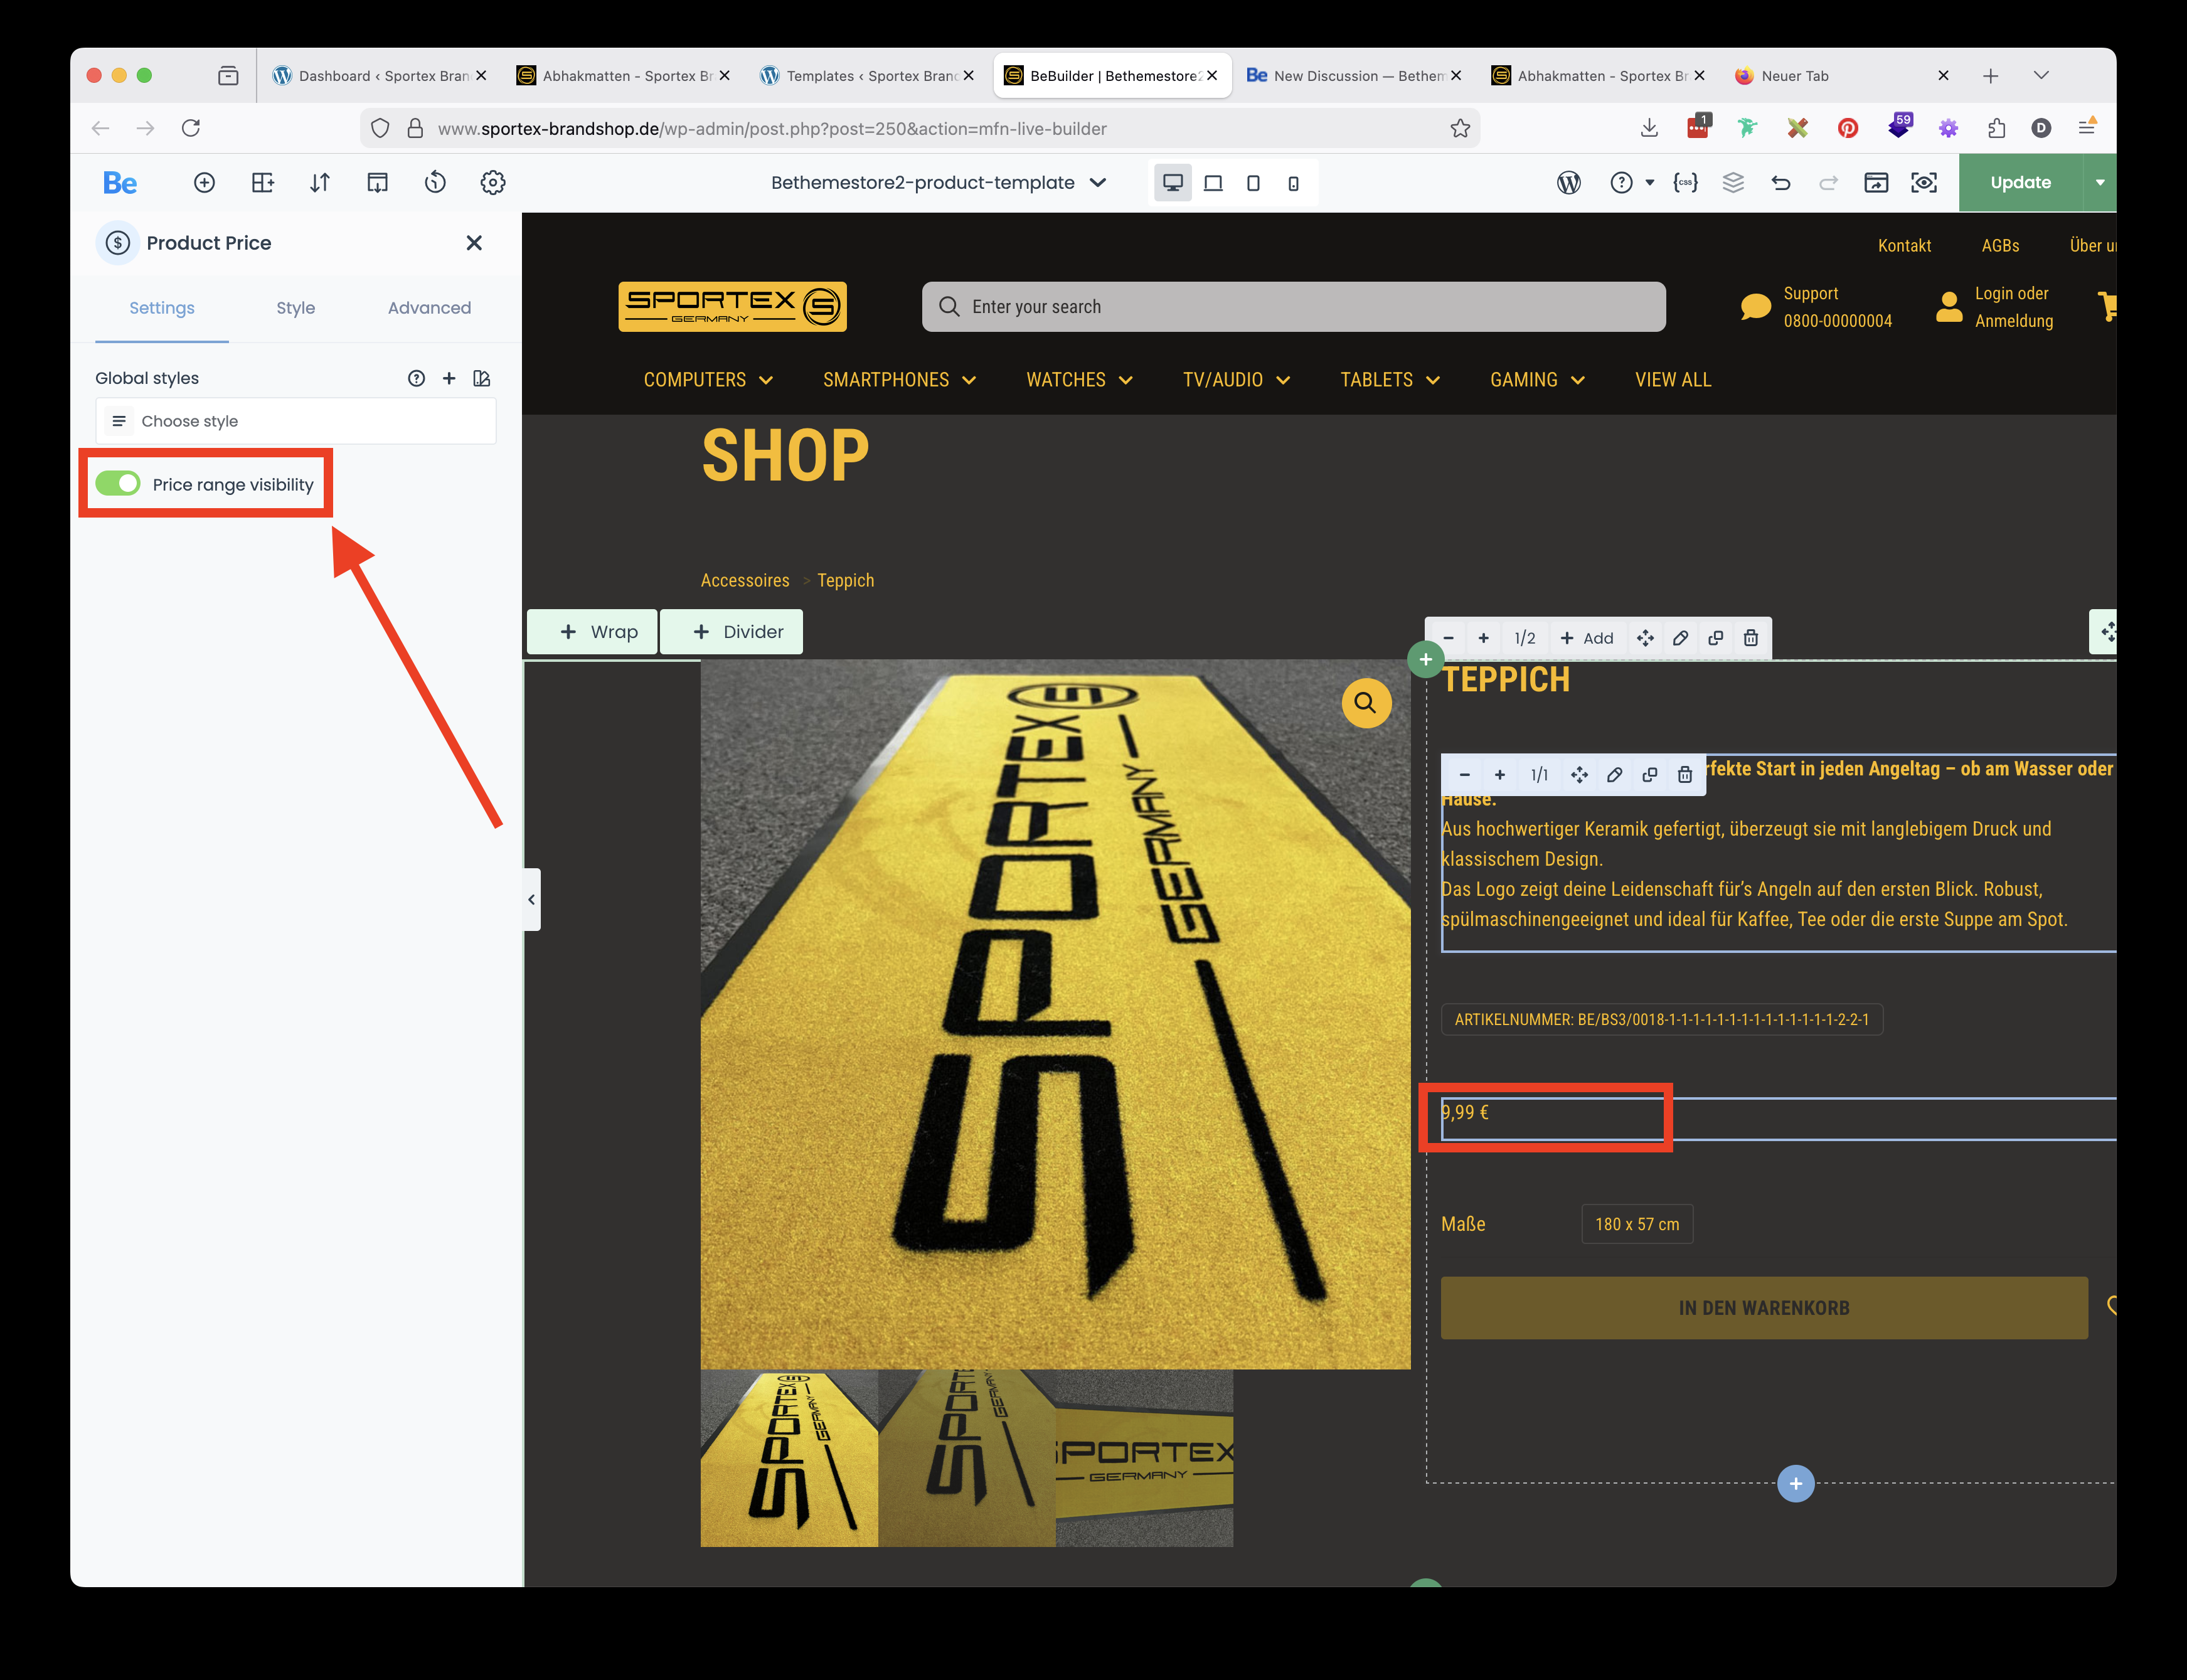The height and width of the screenshot is (1680, 2187).
Task: Open the Choose style dropdown
Action: [x=296, y=421]
